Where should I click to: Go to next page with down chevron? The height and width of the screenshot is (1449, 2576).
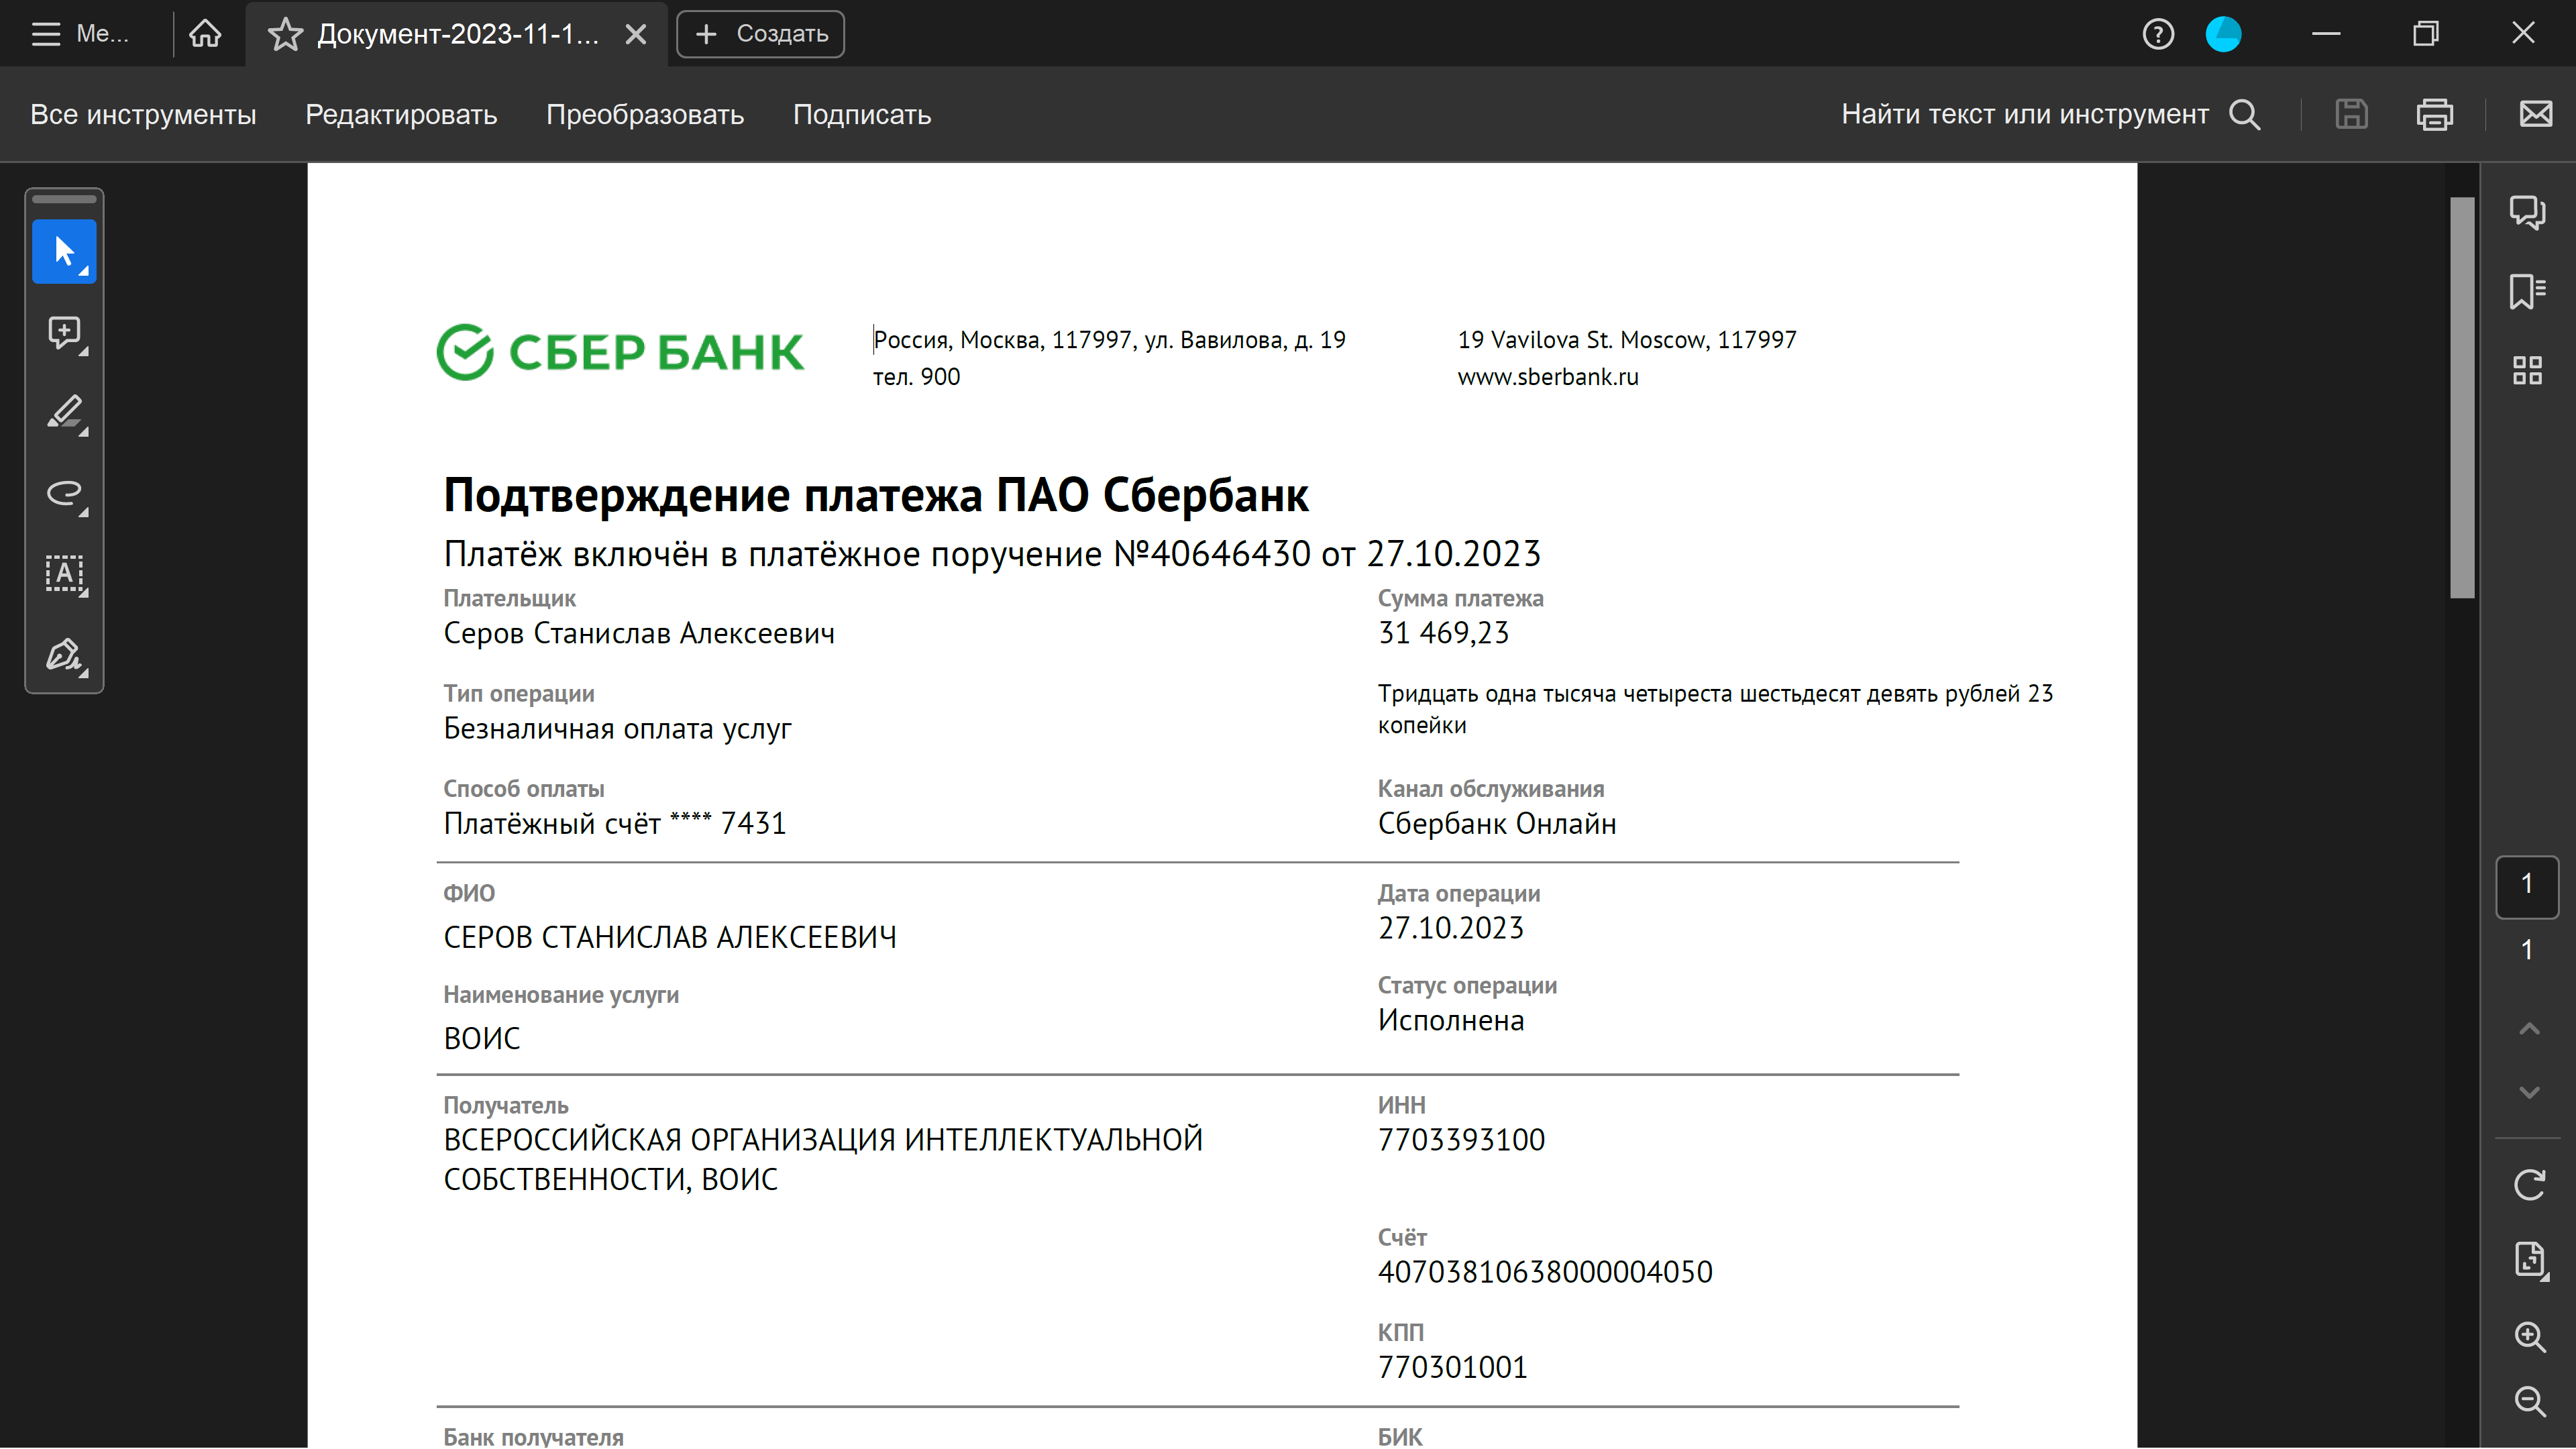2529,1092
